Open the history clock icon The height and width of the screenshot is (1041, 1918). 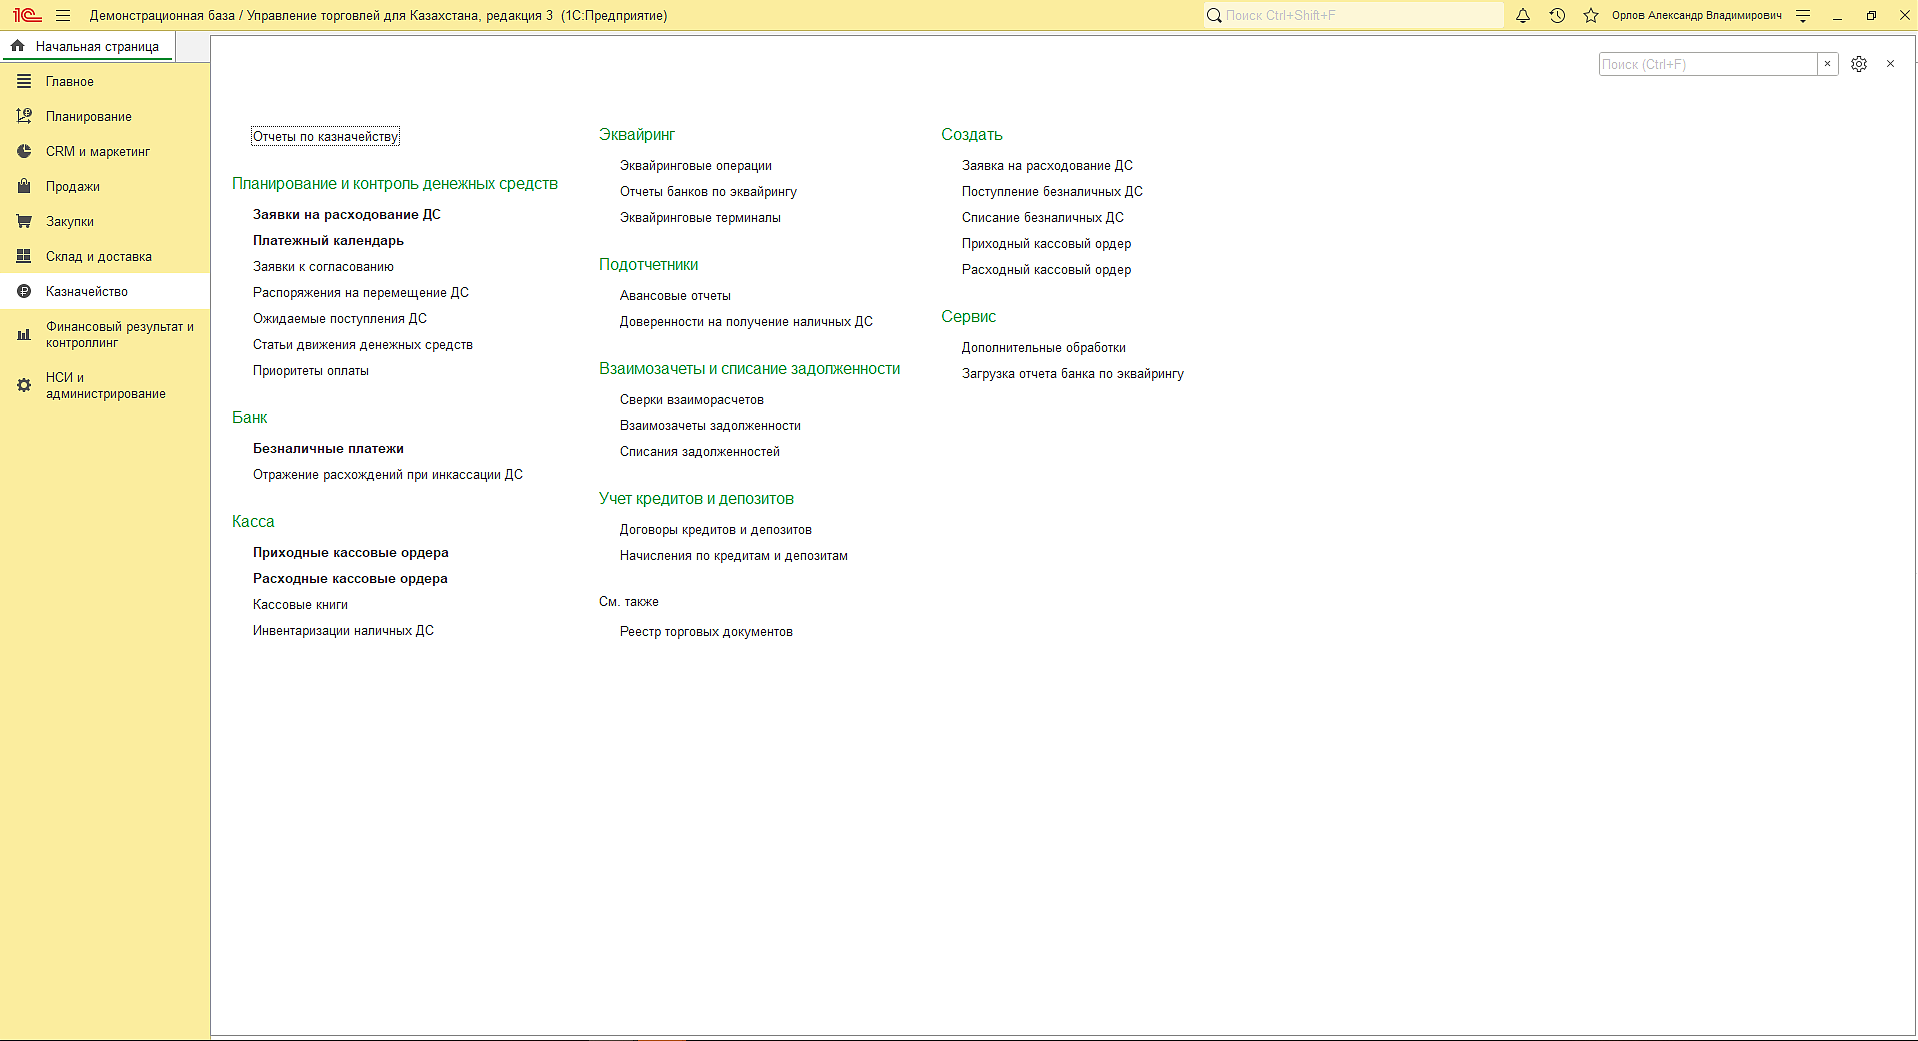(1557, 15)
